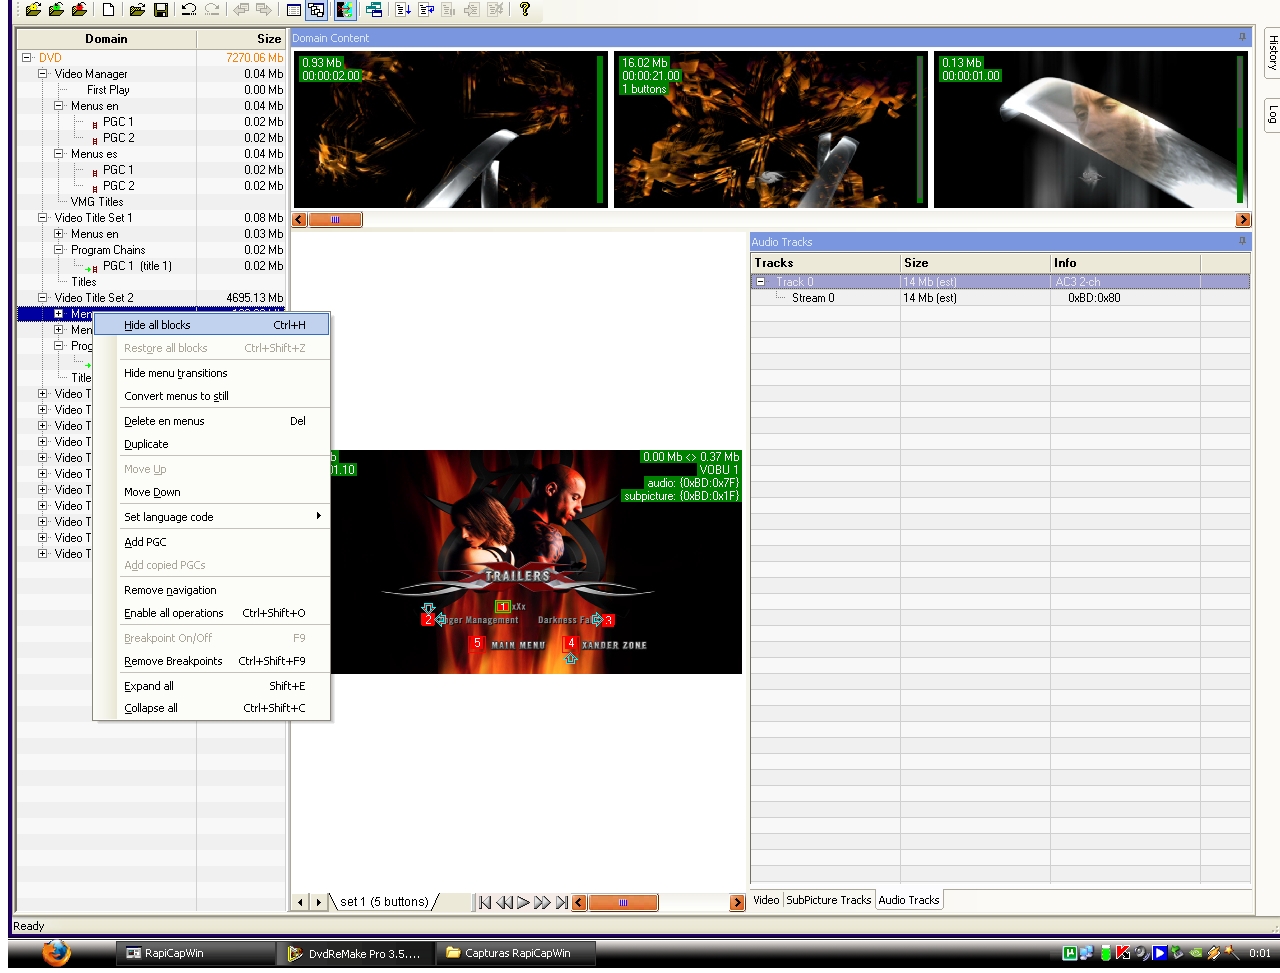Click the grayed navigate-forward arrow icon
Viewport: 1280px width, 973px height.
[x=263, y=9]
